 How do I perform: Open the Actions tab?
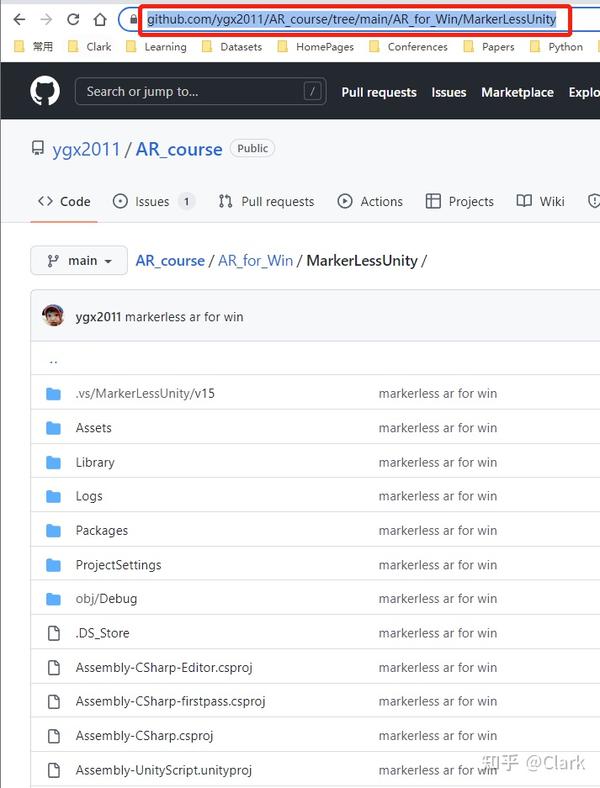[x=370, y=202]
